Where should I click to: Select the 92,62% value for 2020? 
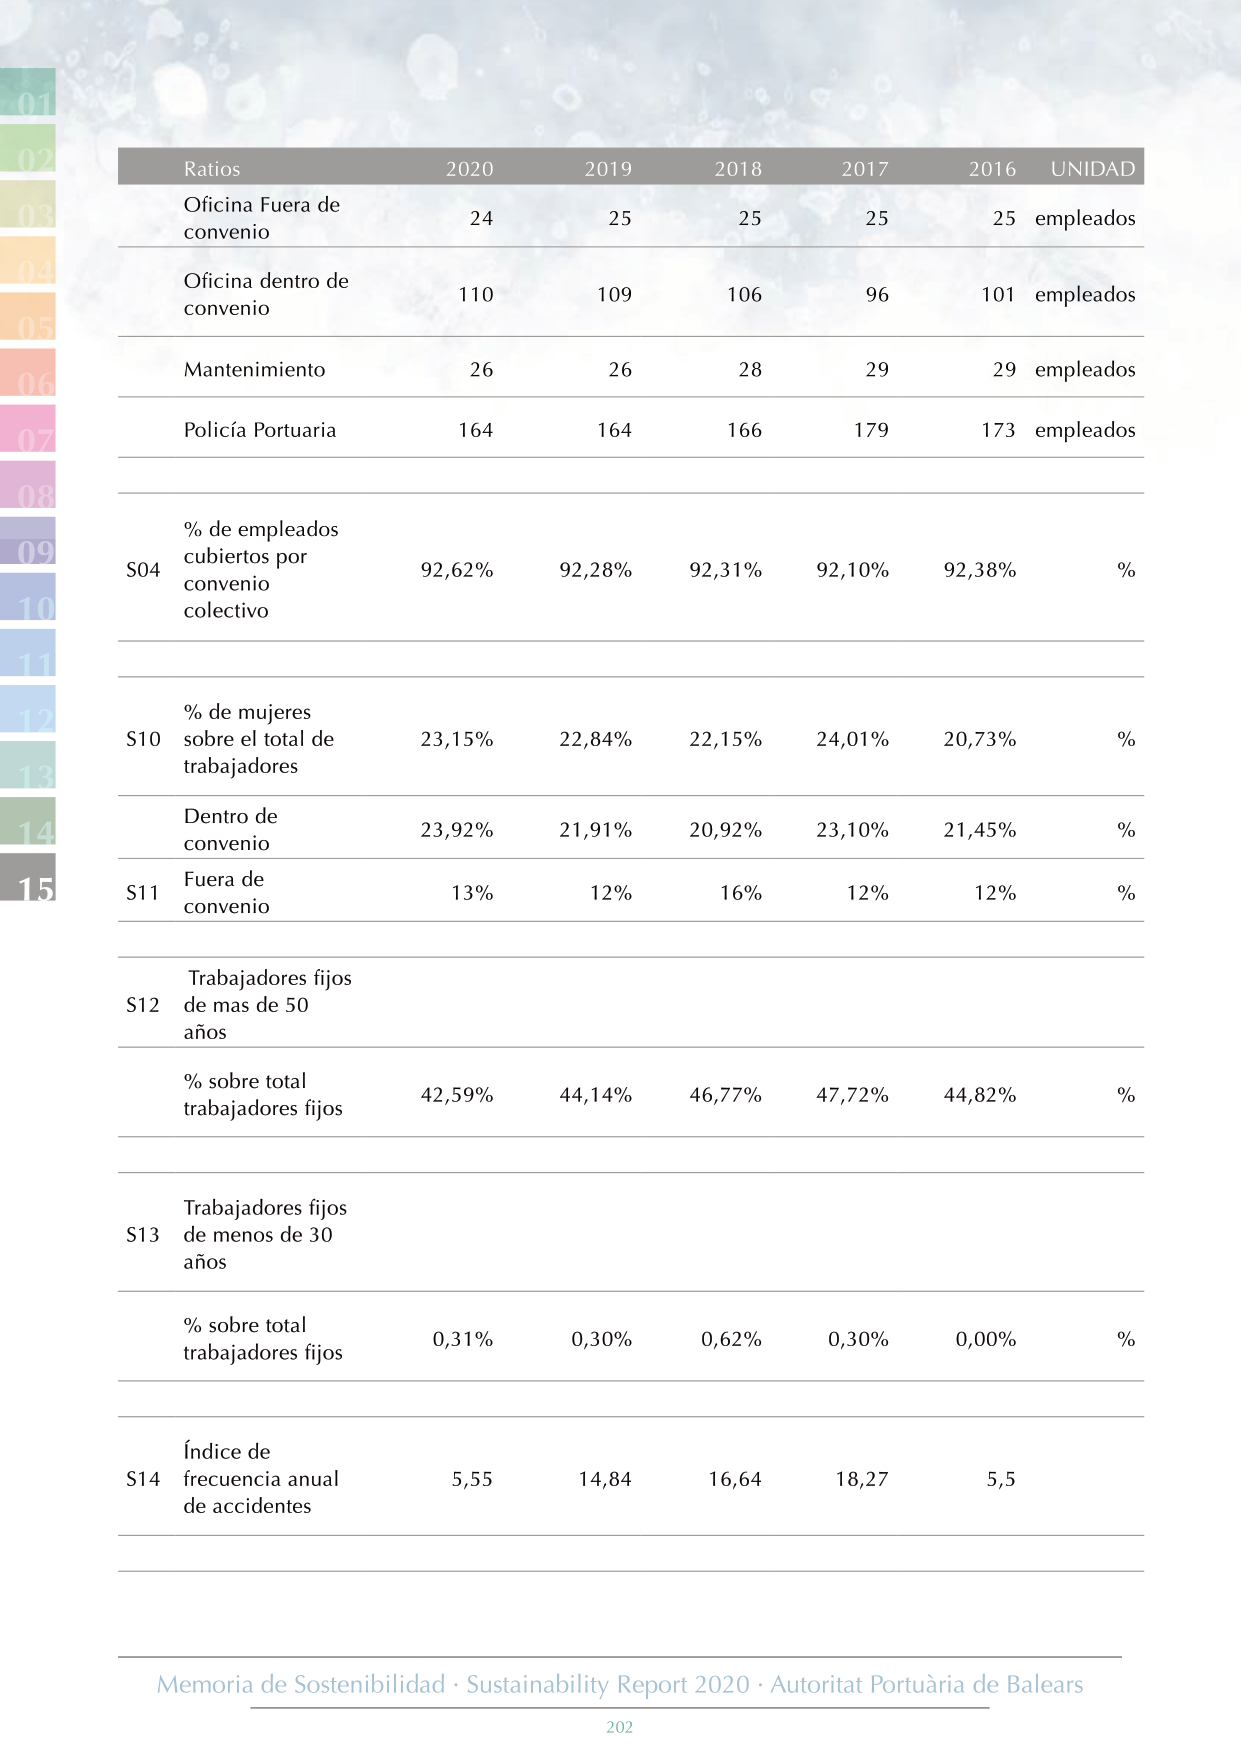457,570
